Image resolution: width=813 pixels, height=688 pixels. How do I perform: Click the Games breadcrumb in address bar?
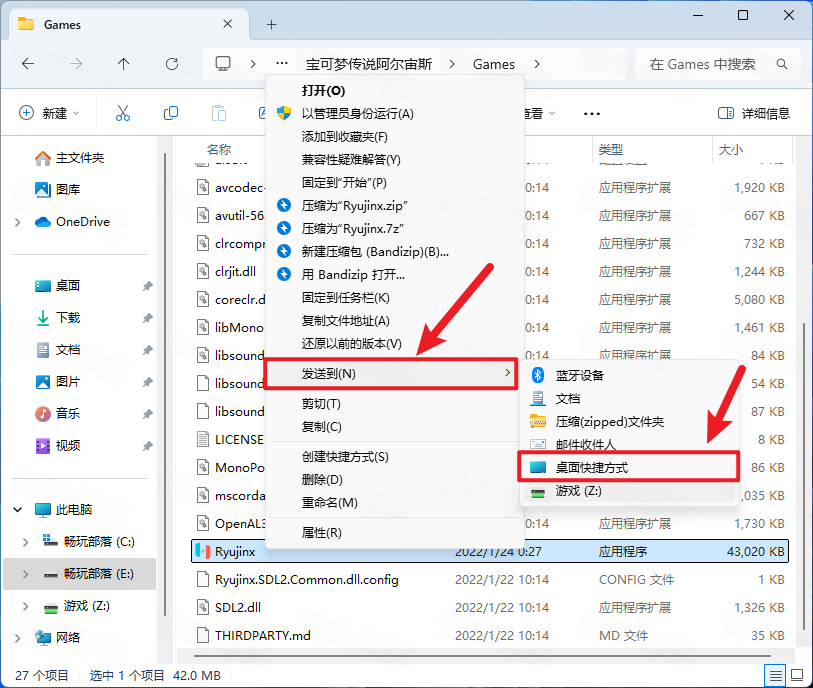point(494,64)
